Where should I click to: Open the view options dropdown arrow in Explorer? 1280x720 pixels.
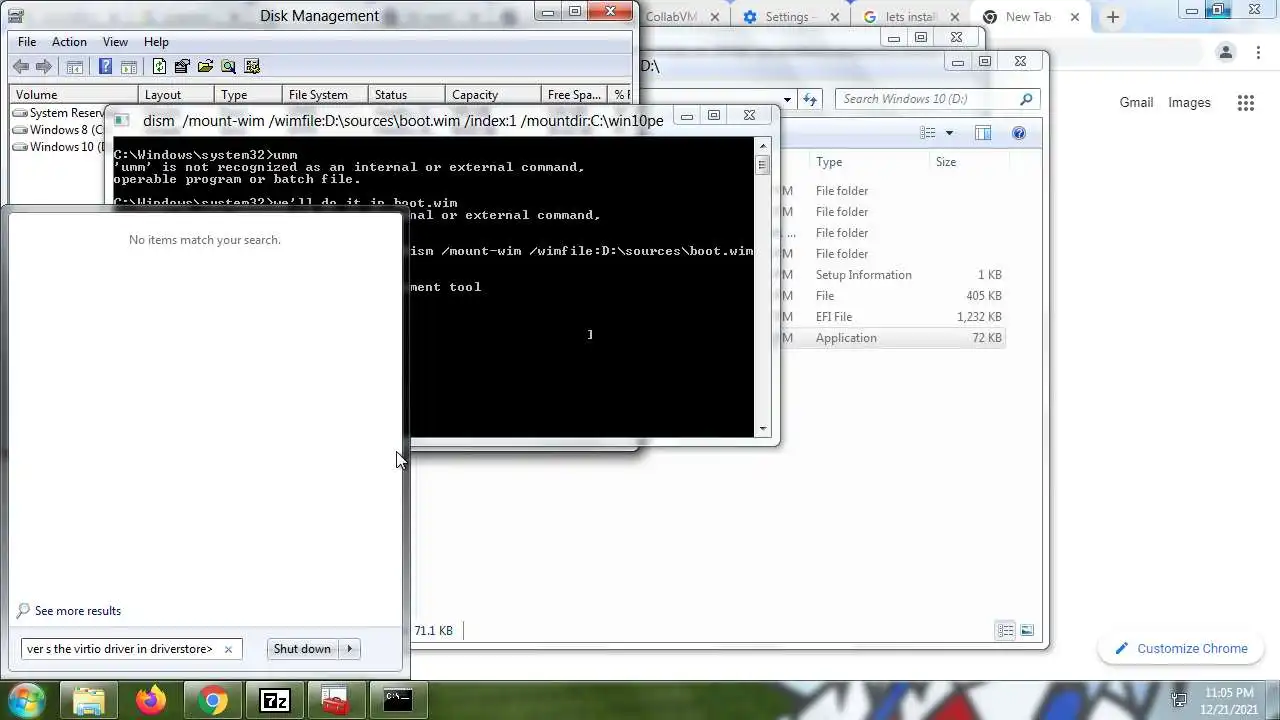[949, 133]
